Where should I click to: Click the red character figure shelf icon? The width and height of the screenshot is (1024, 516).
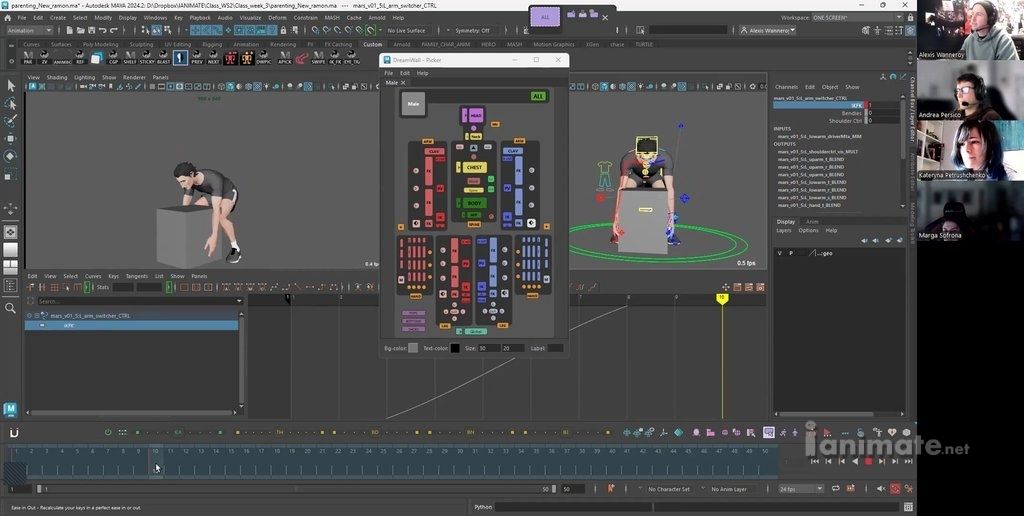click(231, 58)
